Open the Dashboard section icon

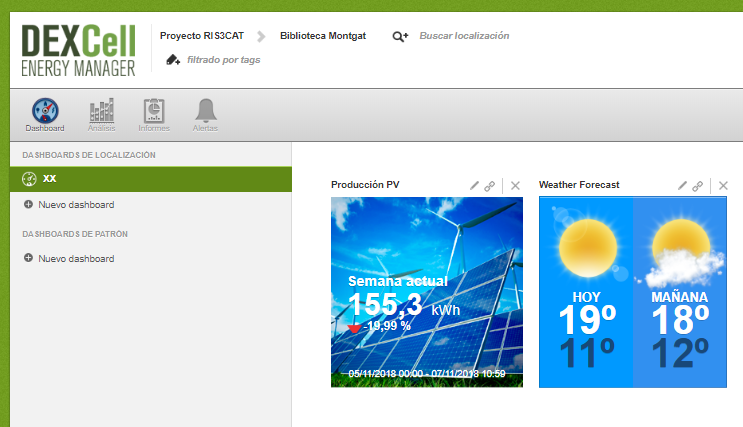(x=45, y=112)
